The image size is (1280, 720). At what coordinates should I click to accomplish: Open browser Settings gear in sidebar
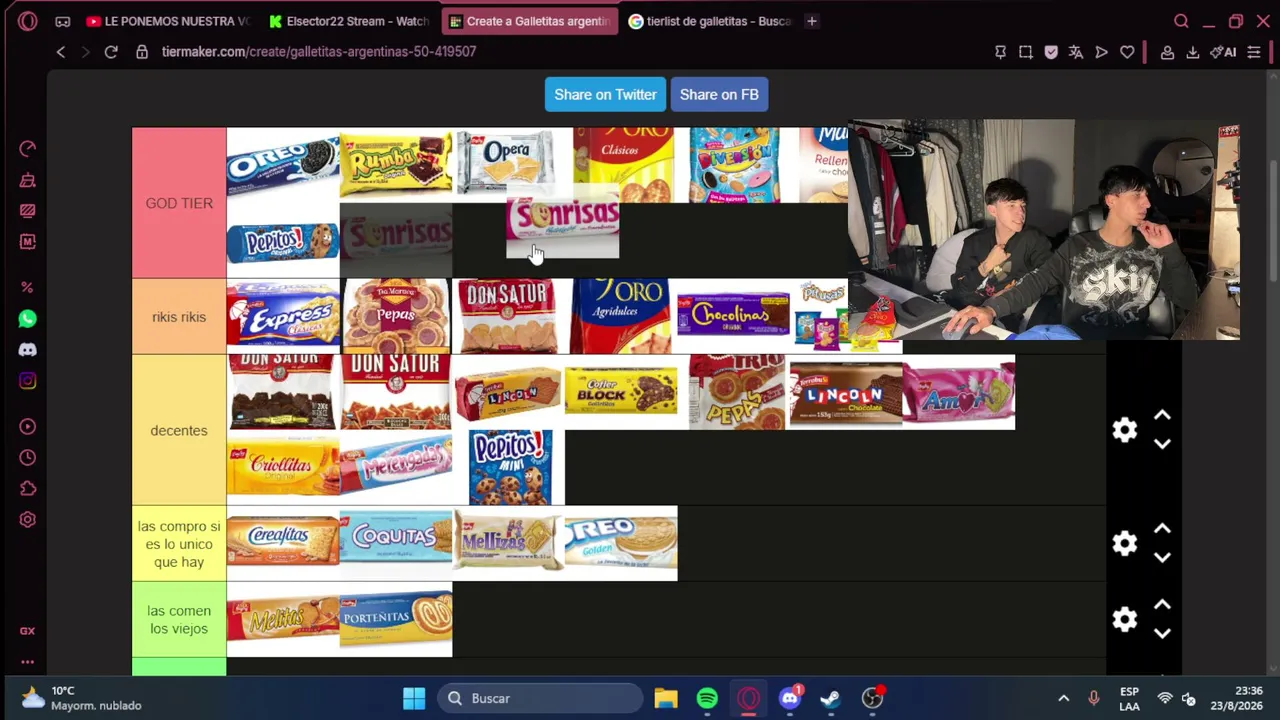click(x=27, y=520)
